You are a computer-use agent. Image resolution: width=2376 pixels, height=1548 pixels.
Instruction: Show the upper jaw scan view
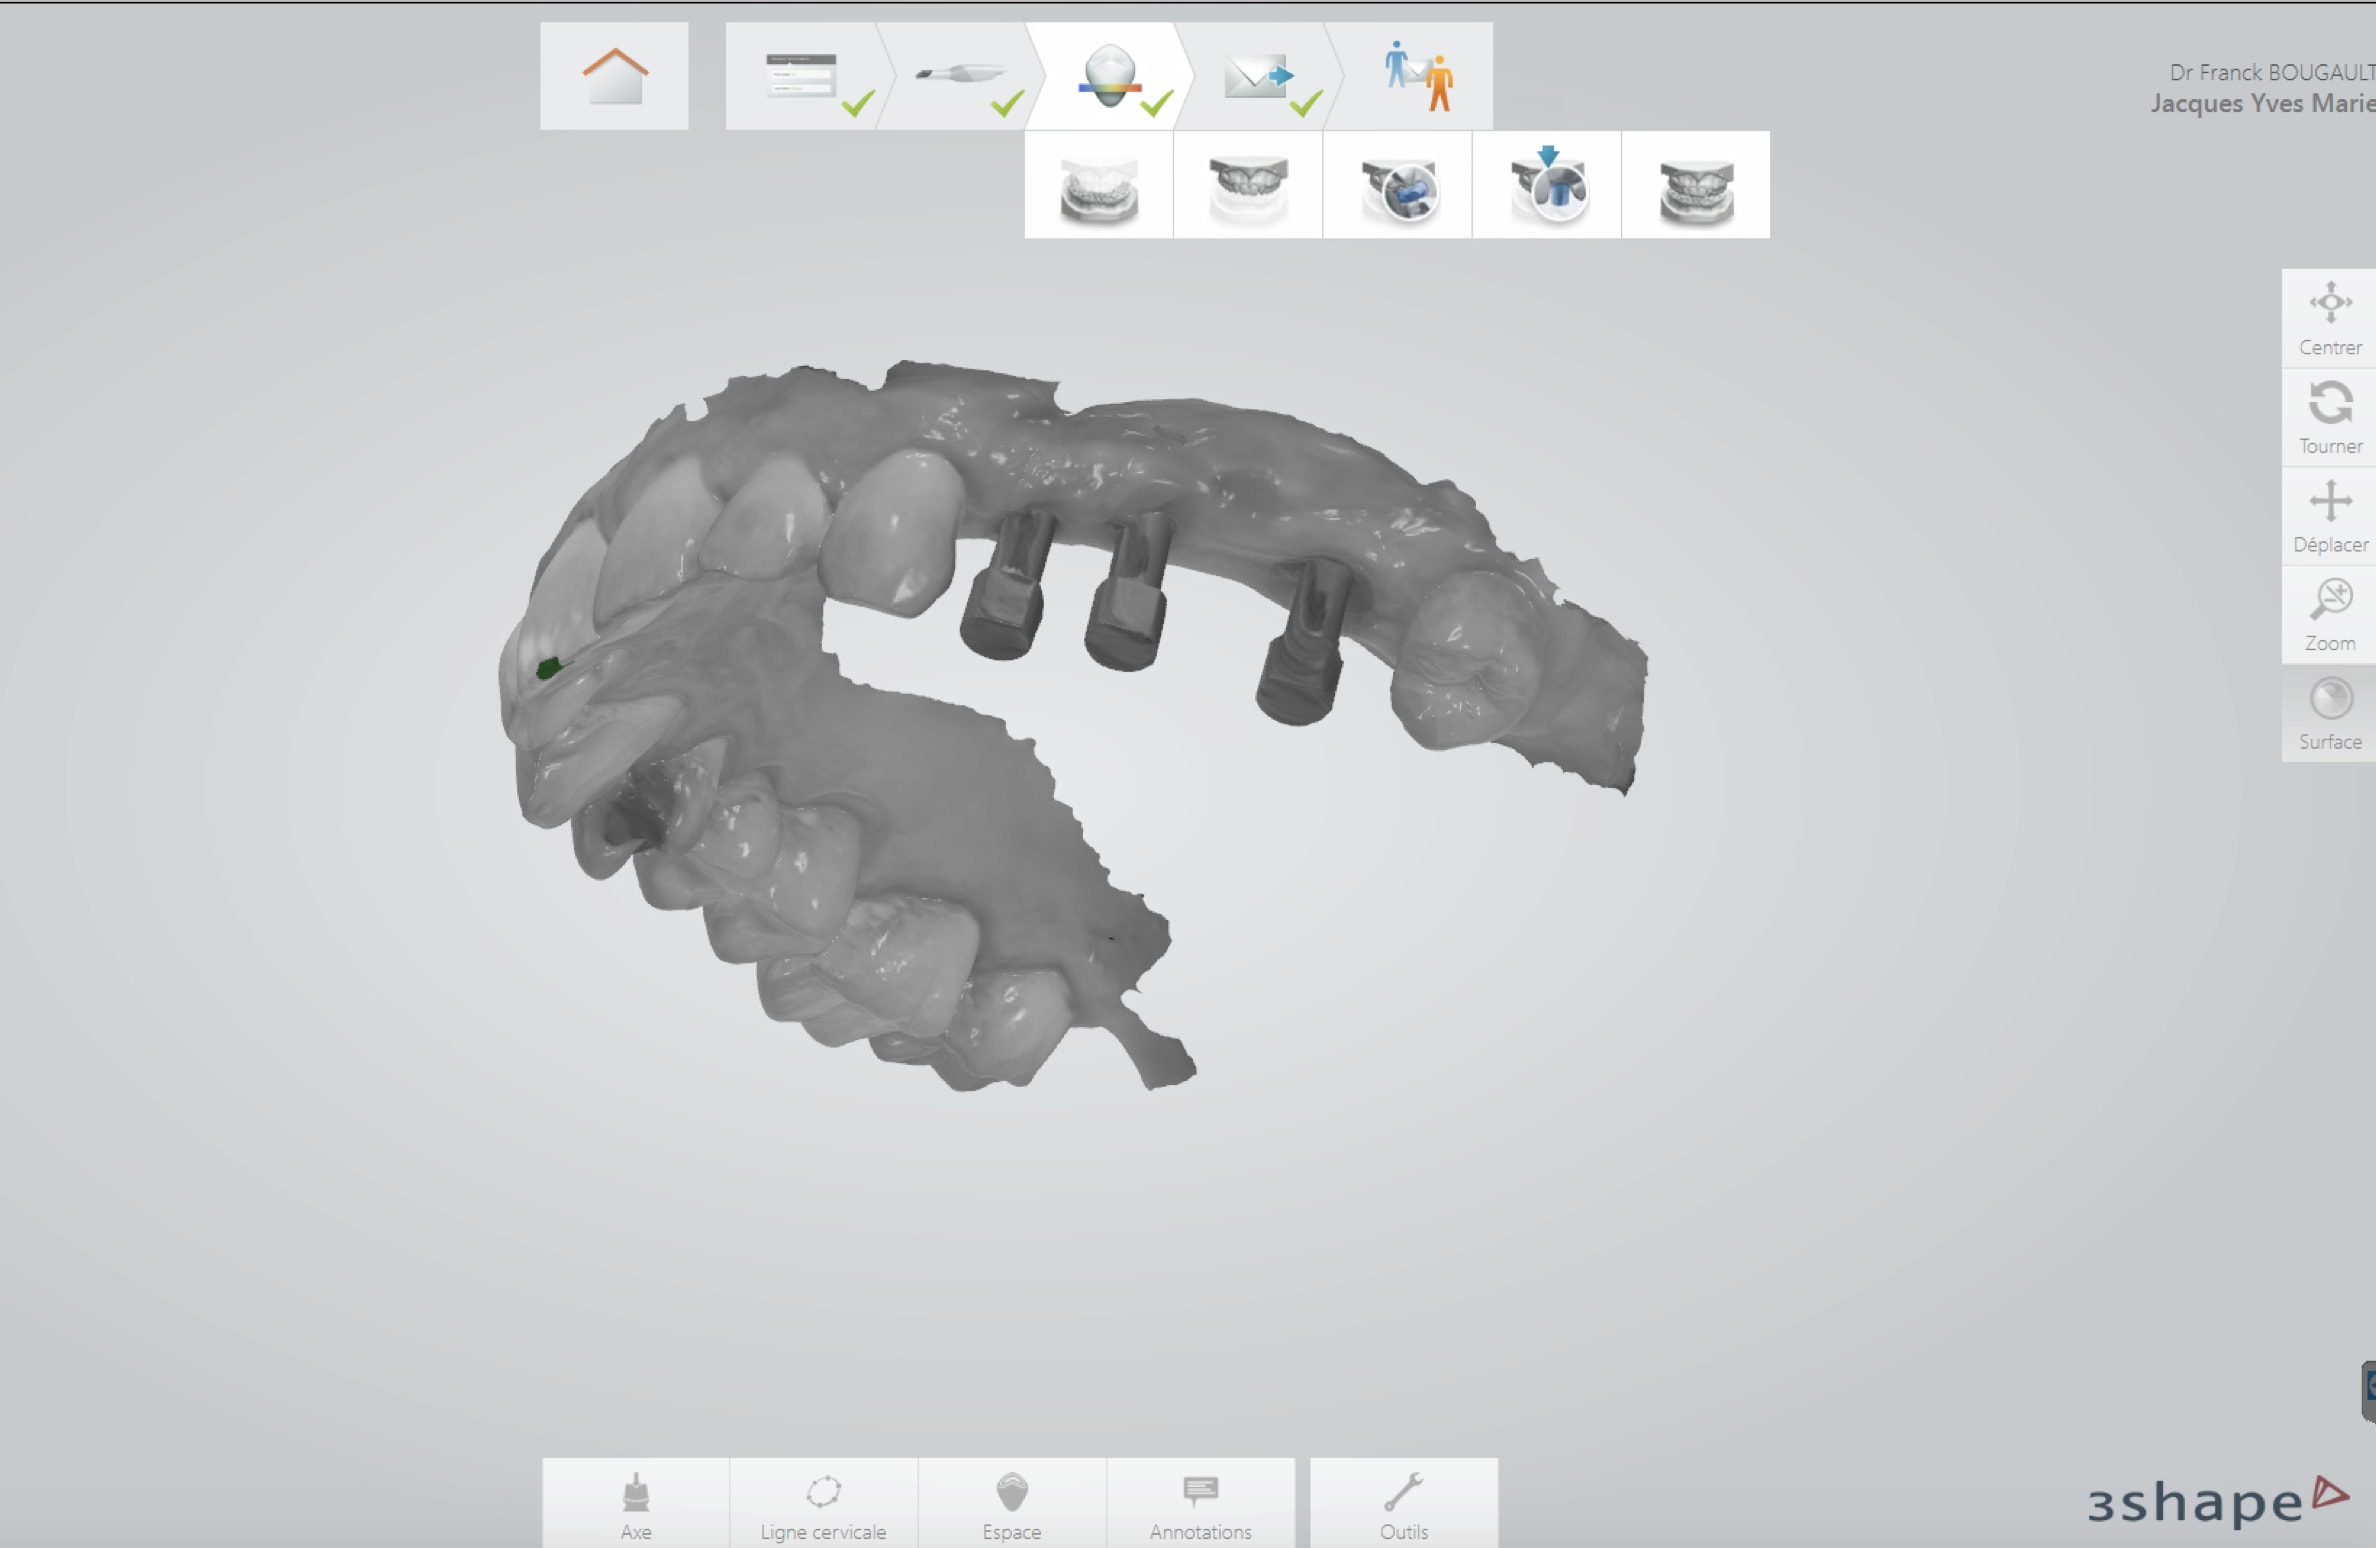click(x=1248, y=186)
